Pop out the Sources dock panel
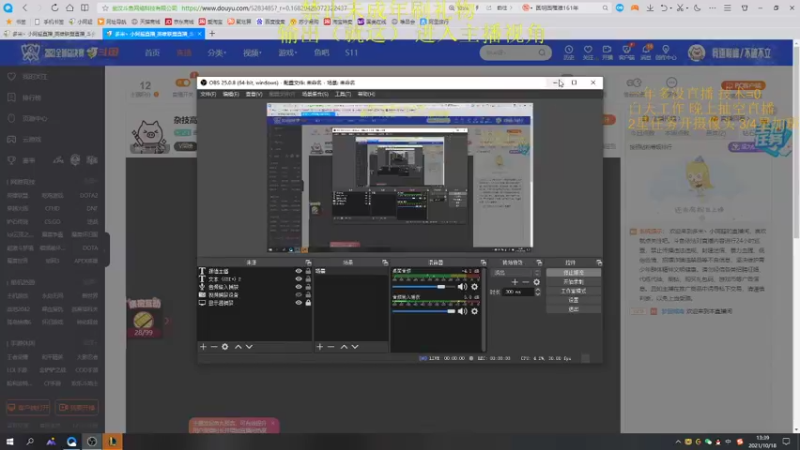Image resolution: width=800 pixels, height=450 pixels. 308,262
